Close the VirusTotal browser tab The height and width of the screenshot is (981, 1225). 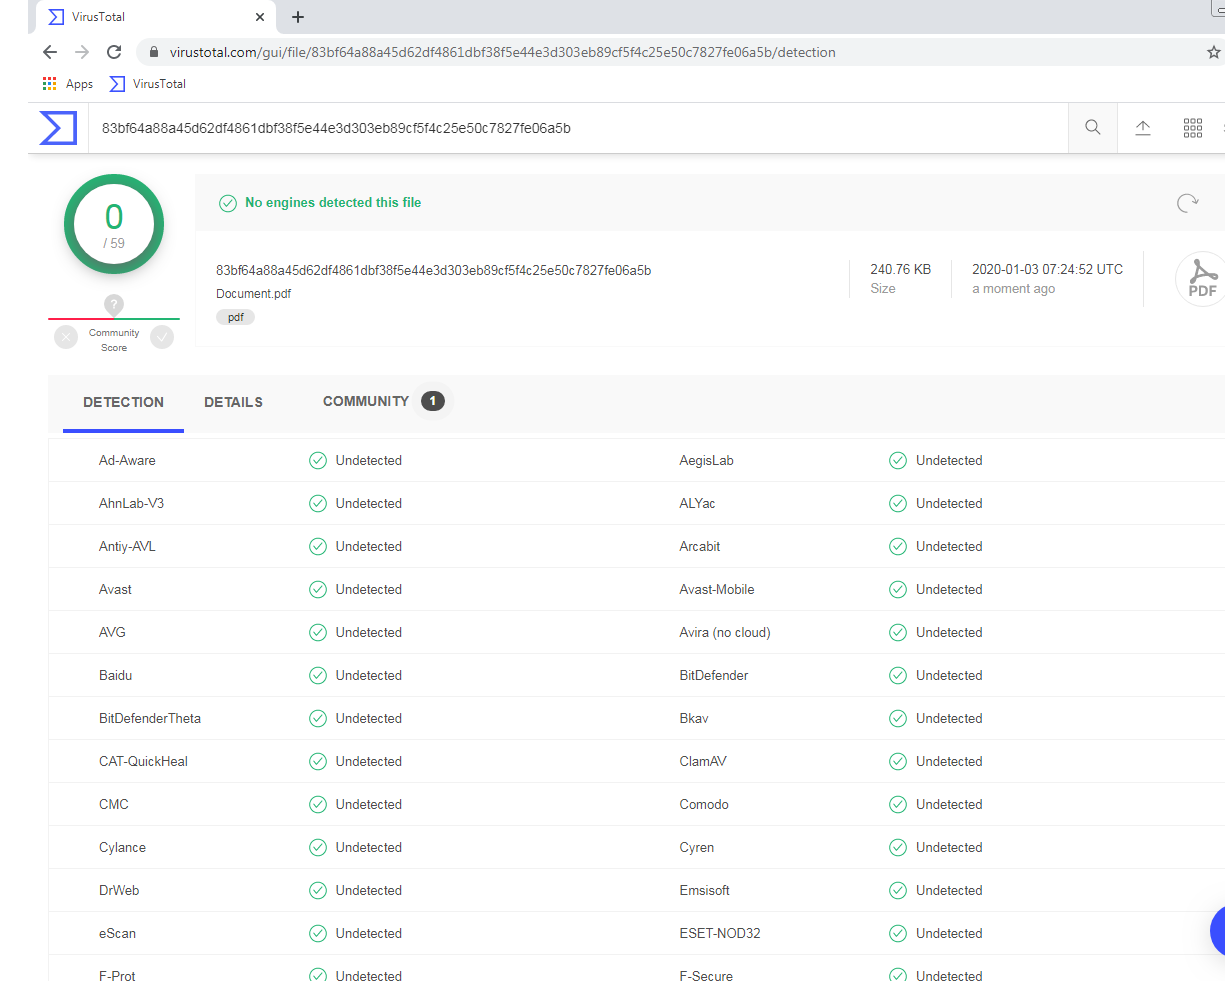[x=260, y=17]
